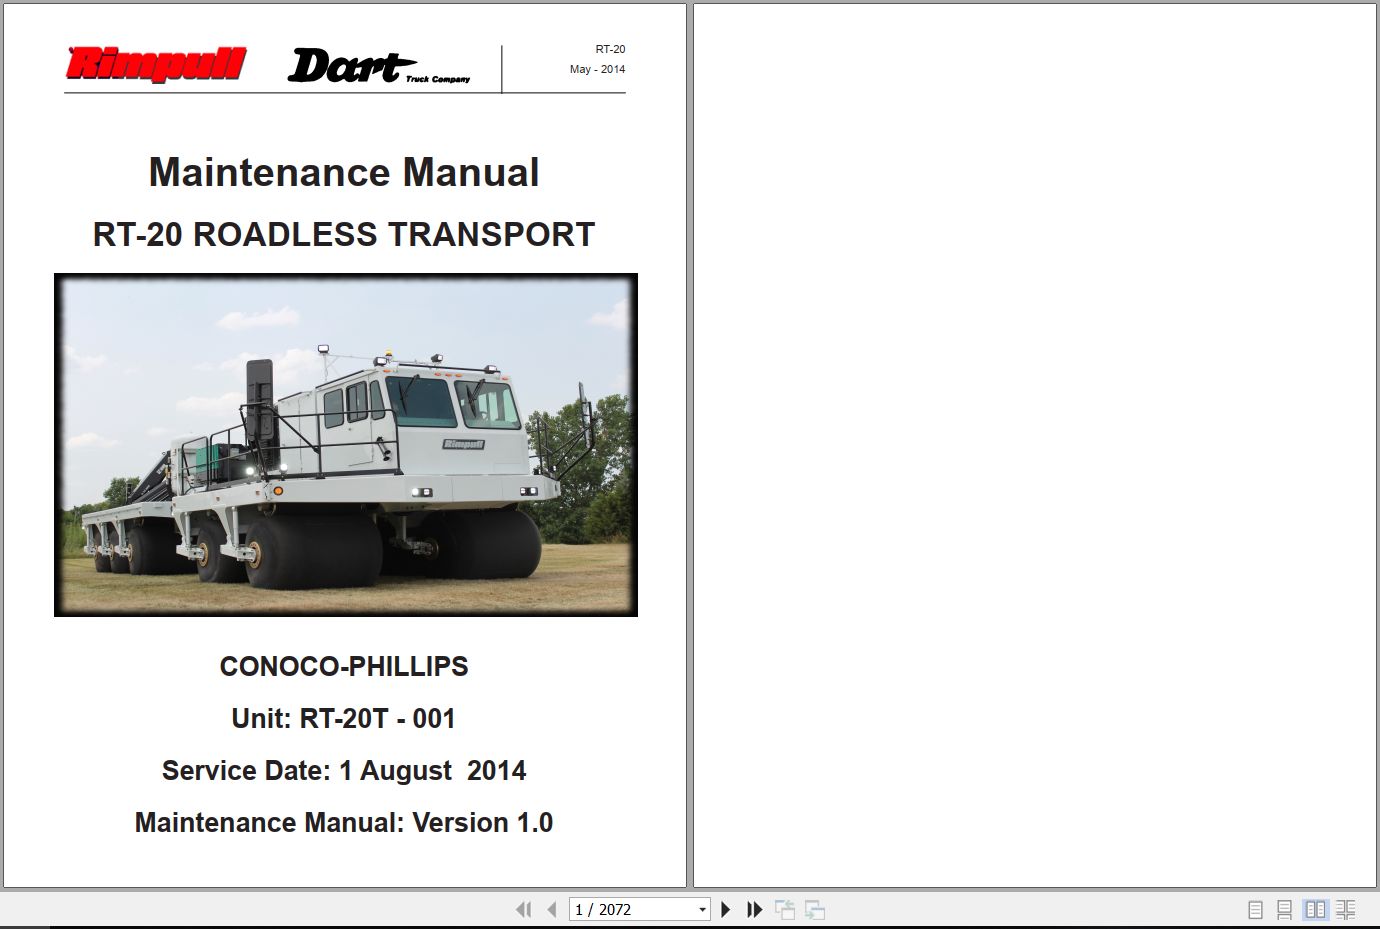Screen dimensions: 1380x929
Task: Select the Maintenance Manual title text
Action: tap(344, 172)
